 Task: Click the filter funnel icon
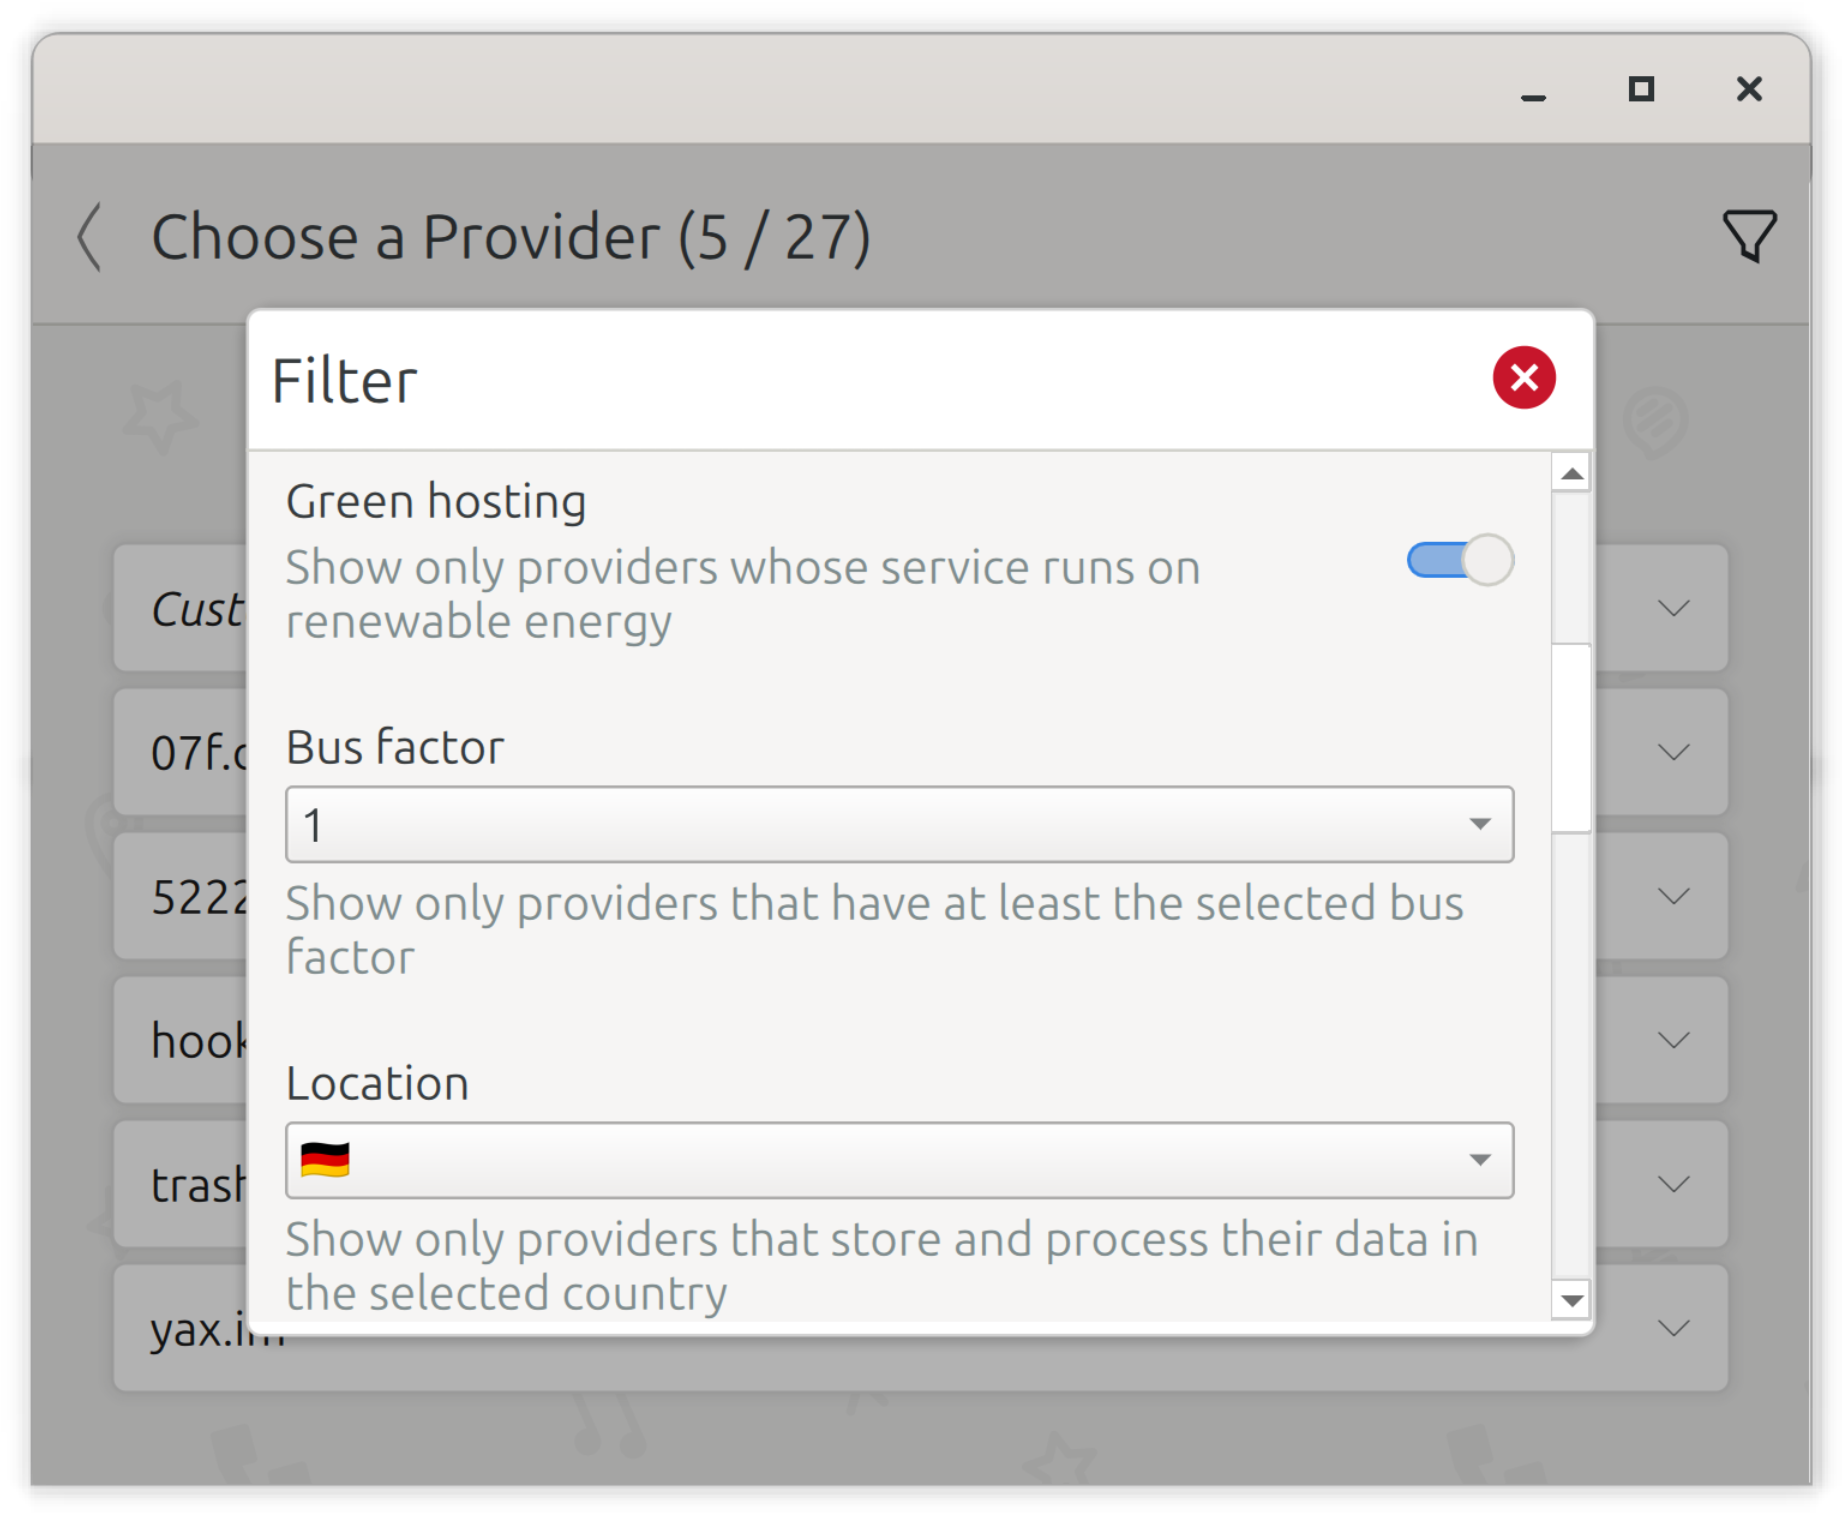pyautogui.click(x=1748, y=236)
